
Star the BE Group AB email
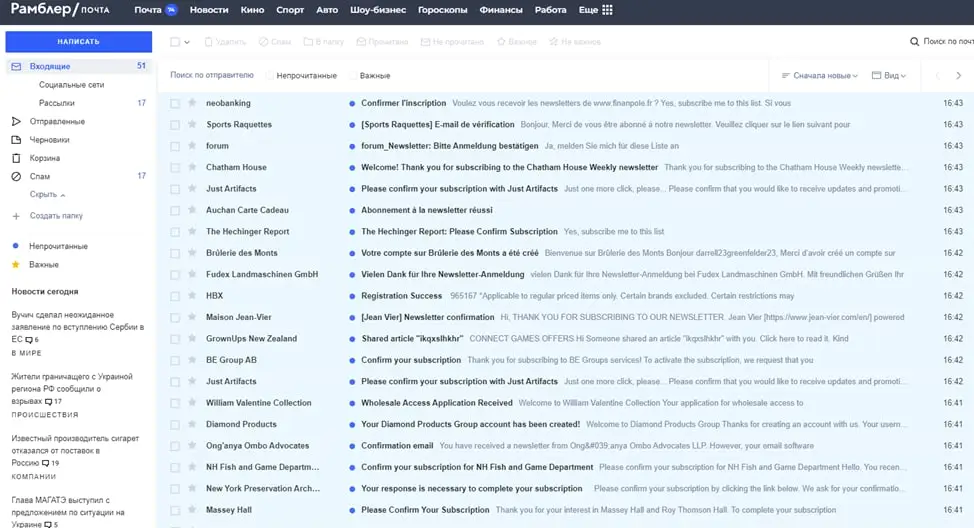point(192,360)
